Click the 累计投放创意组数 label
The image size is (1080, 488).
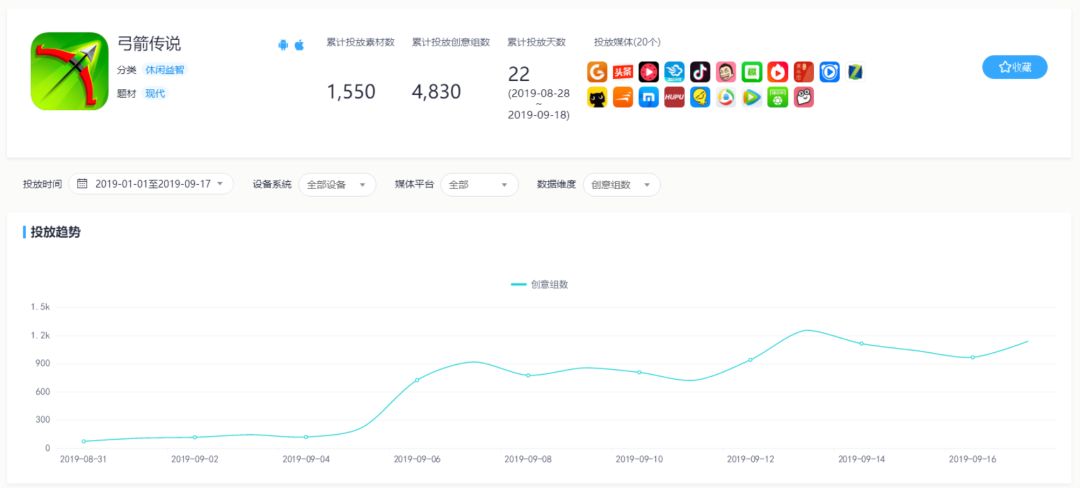(450, 42)
